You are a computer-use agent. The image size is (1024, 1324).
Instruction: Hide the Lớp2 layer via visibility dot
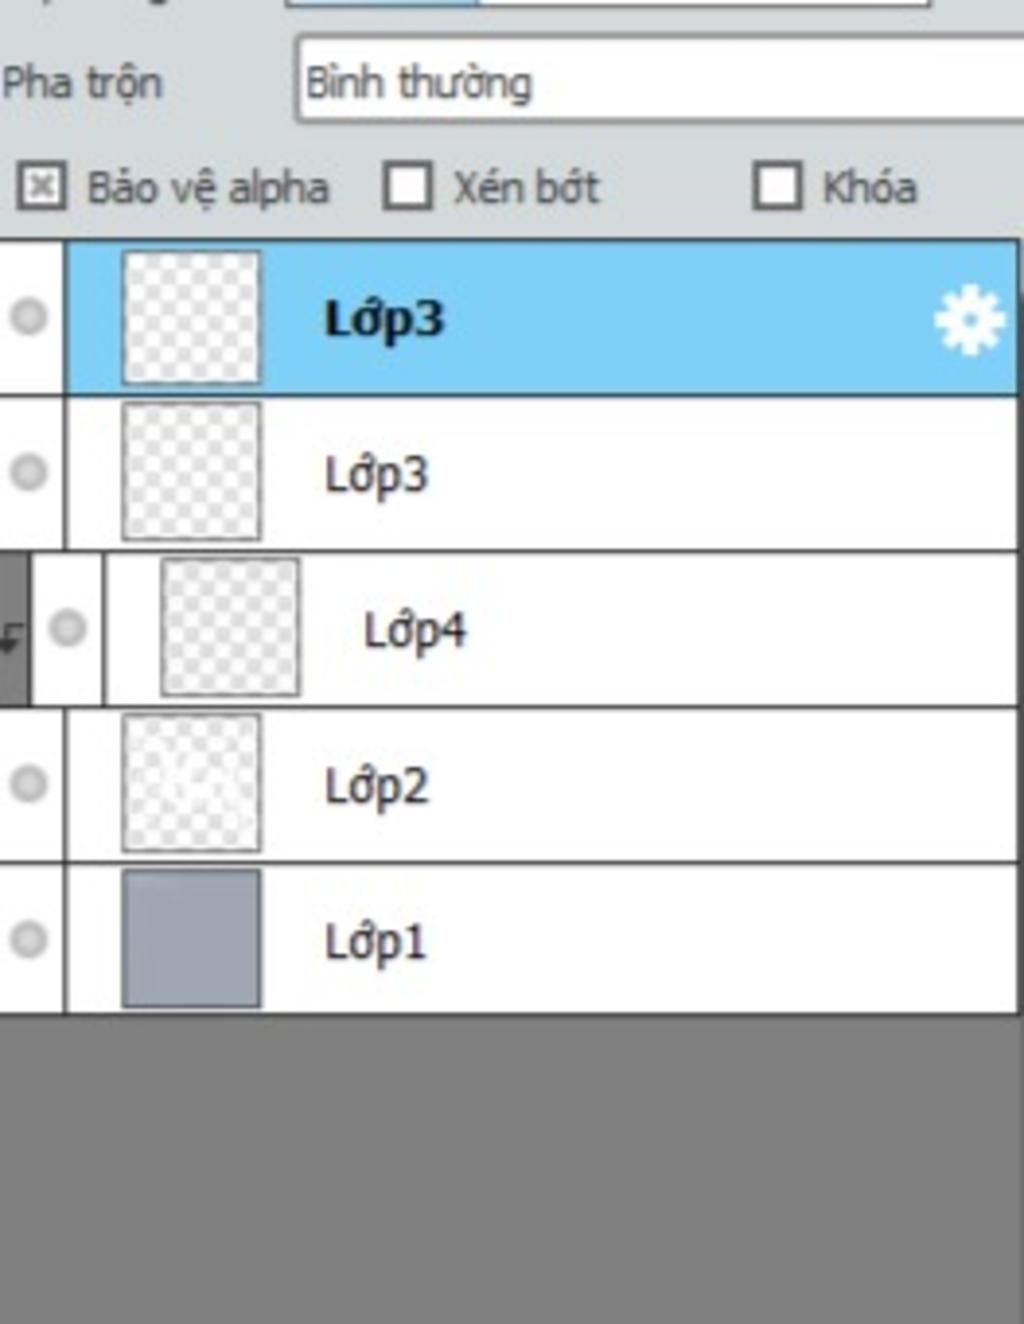coord(29,783)
